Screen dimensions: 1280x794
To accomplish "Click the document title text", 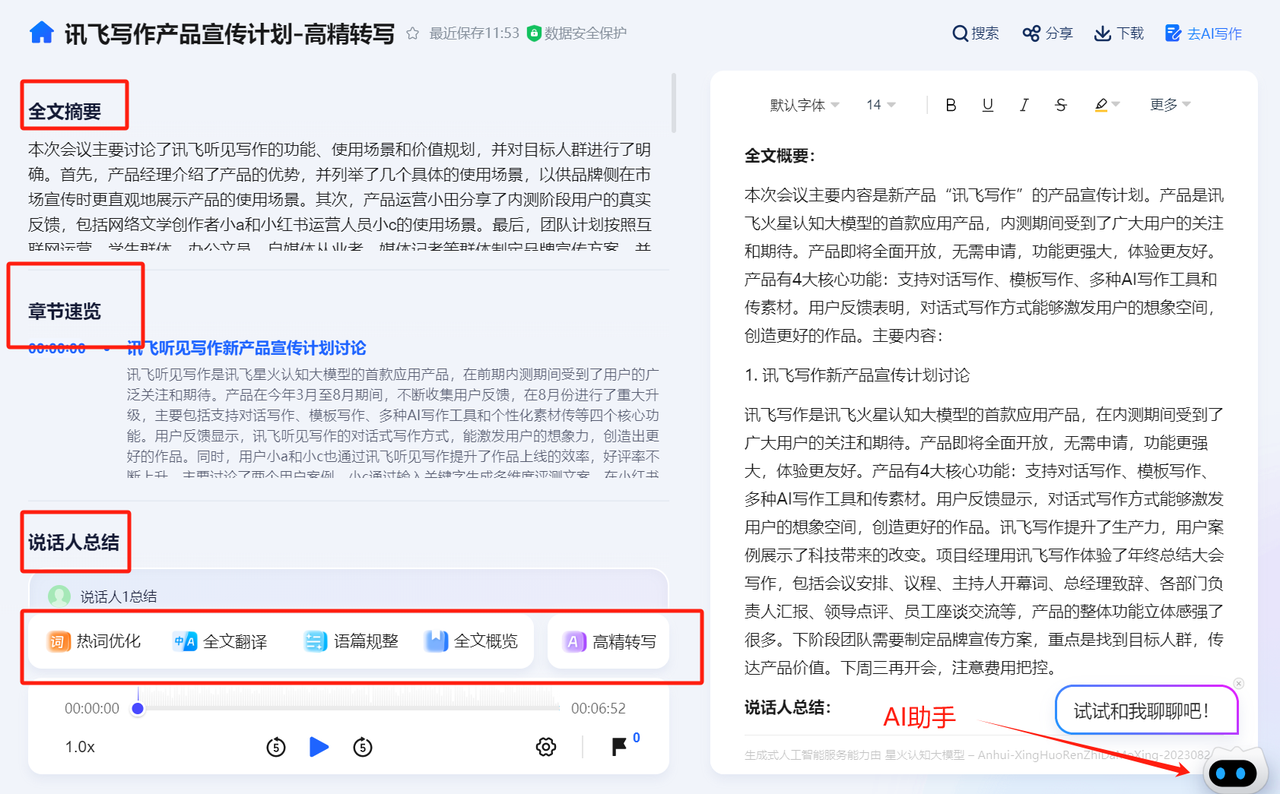I will (229, 33).
